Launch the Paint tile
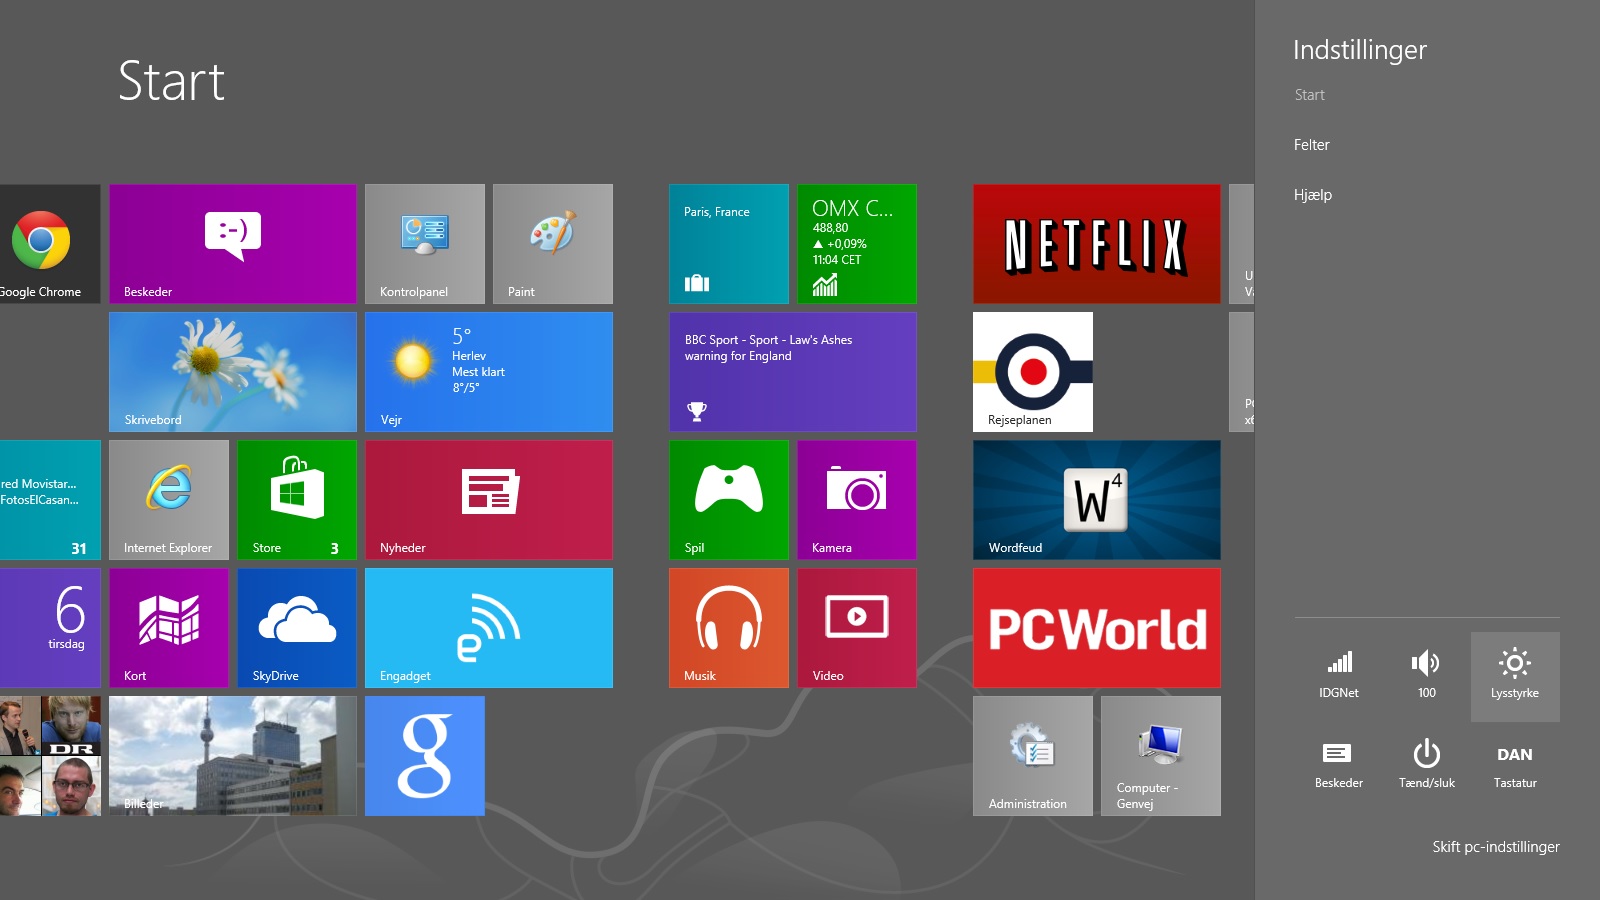The height and width of the screenshot is (900, 1600). pyautogui.click(x=552, y=243)
